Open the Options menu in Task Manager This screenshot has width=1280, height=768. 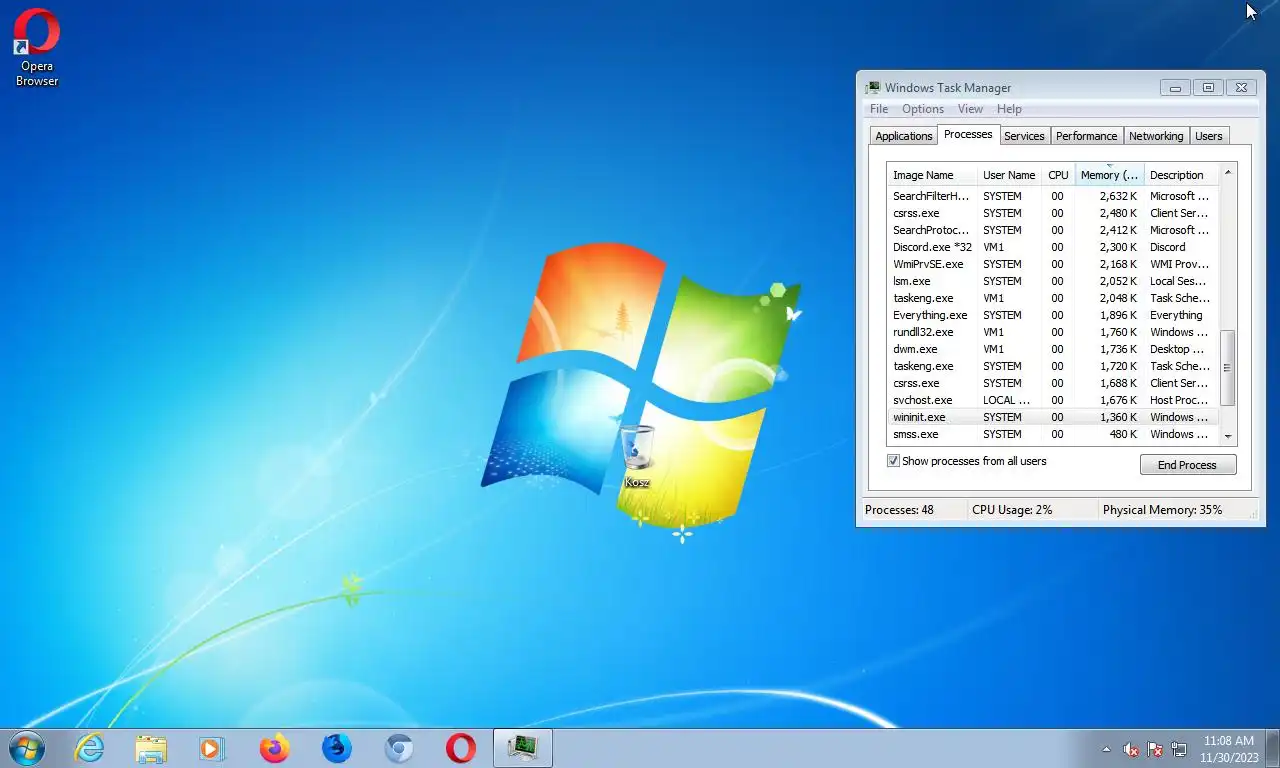923,109
